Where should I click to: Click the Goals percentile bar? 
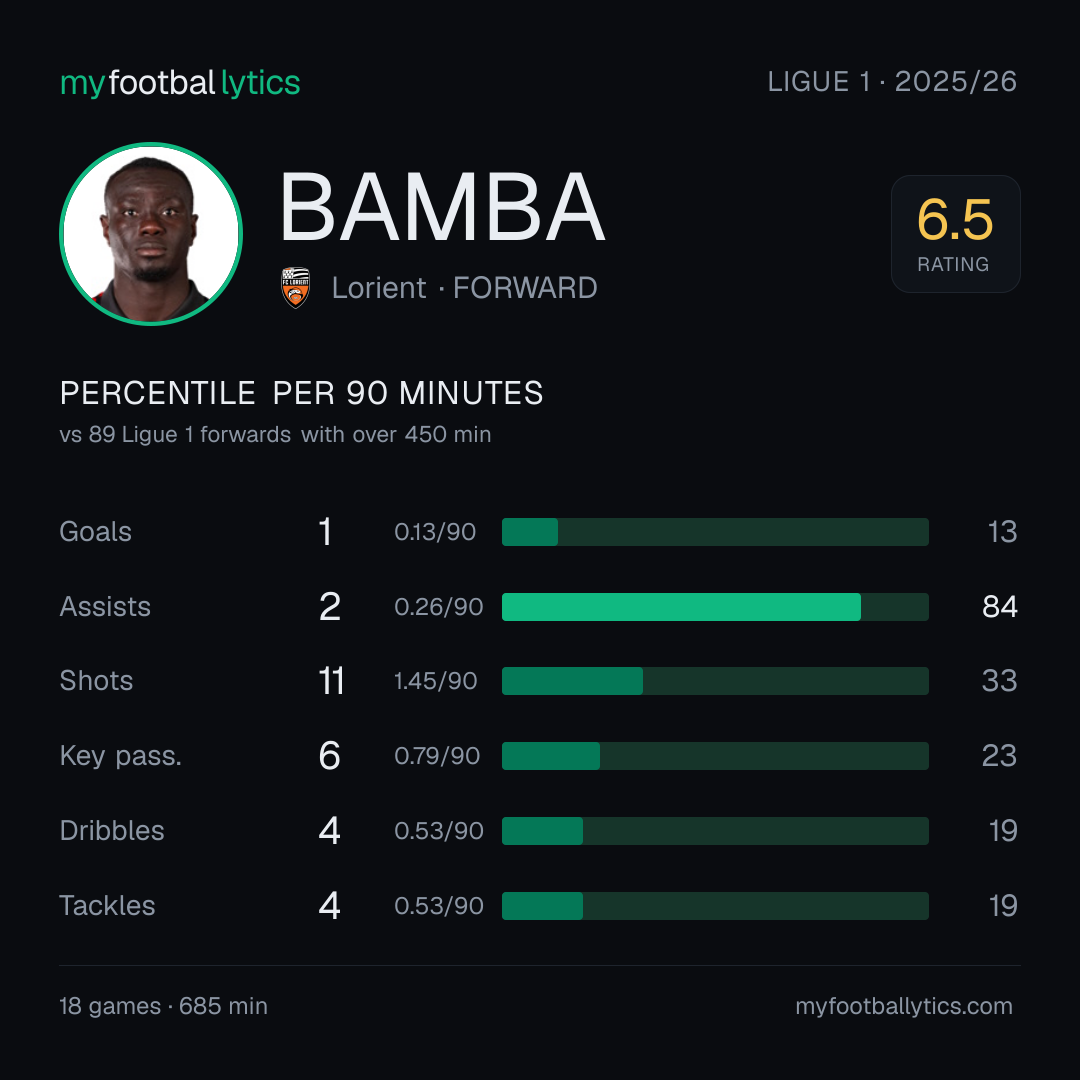click(715, 532)
